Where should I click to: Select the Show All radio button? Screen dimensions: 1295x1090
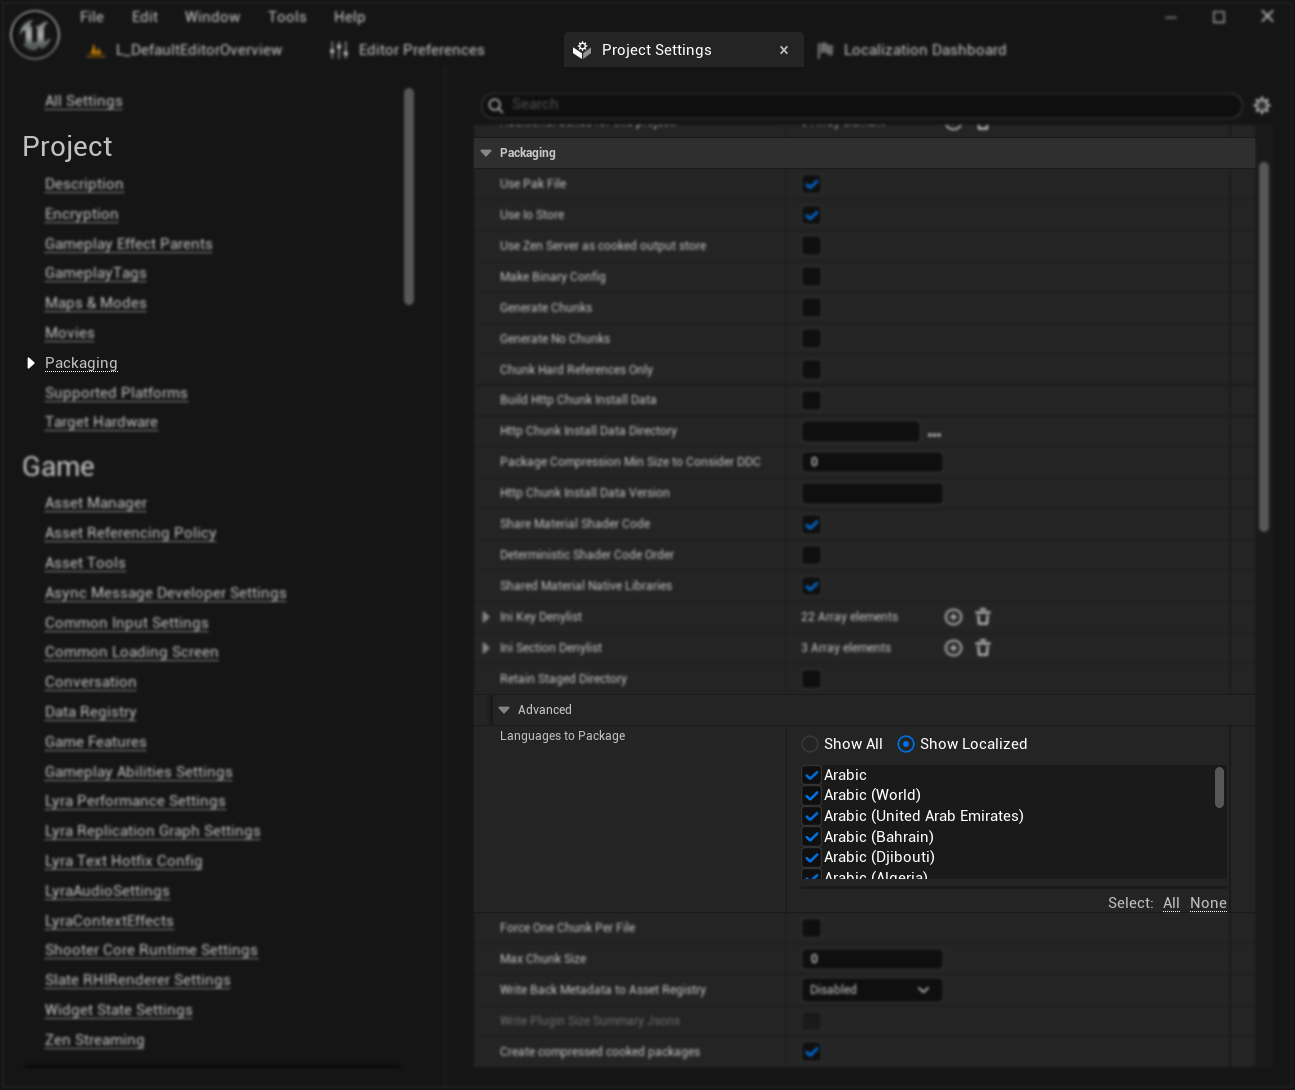point(809,744)
